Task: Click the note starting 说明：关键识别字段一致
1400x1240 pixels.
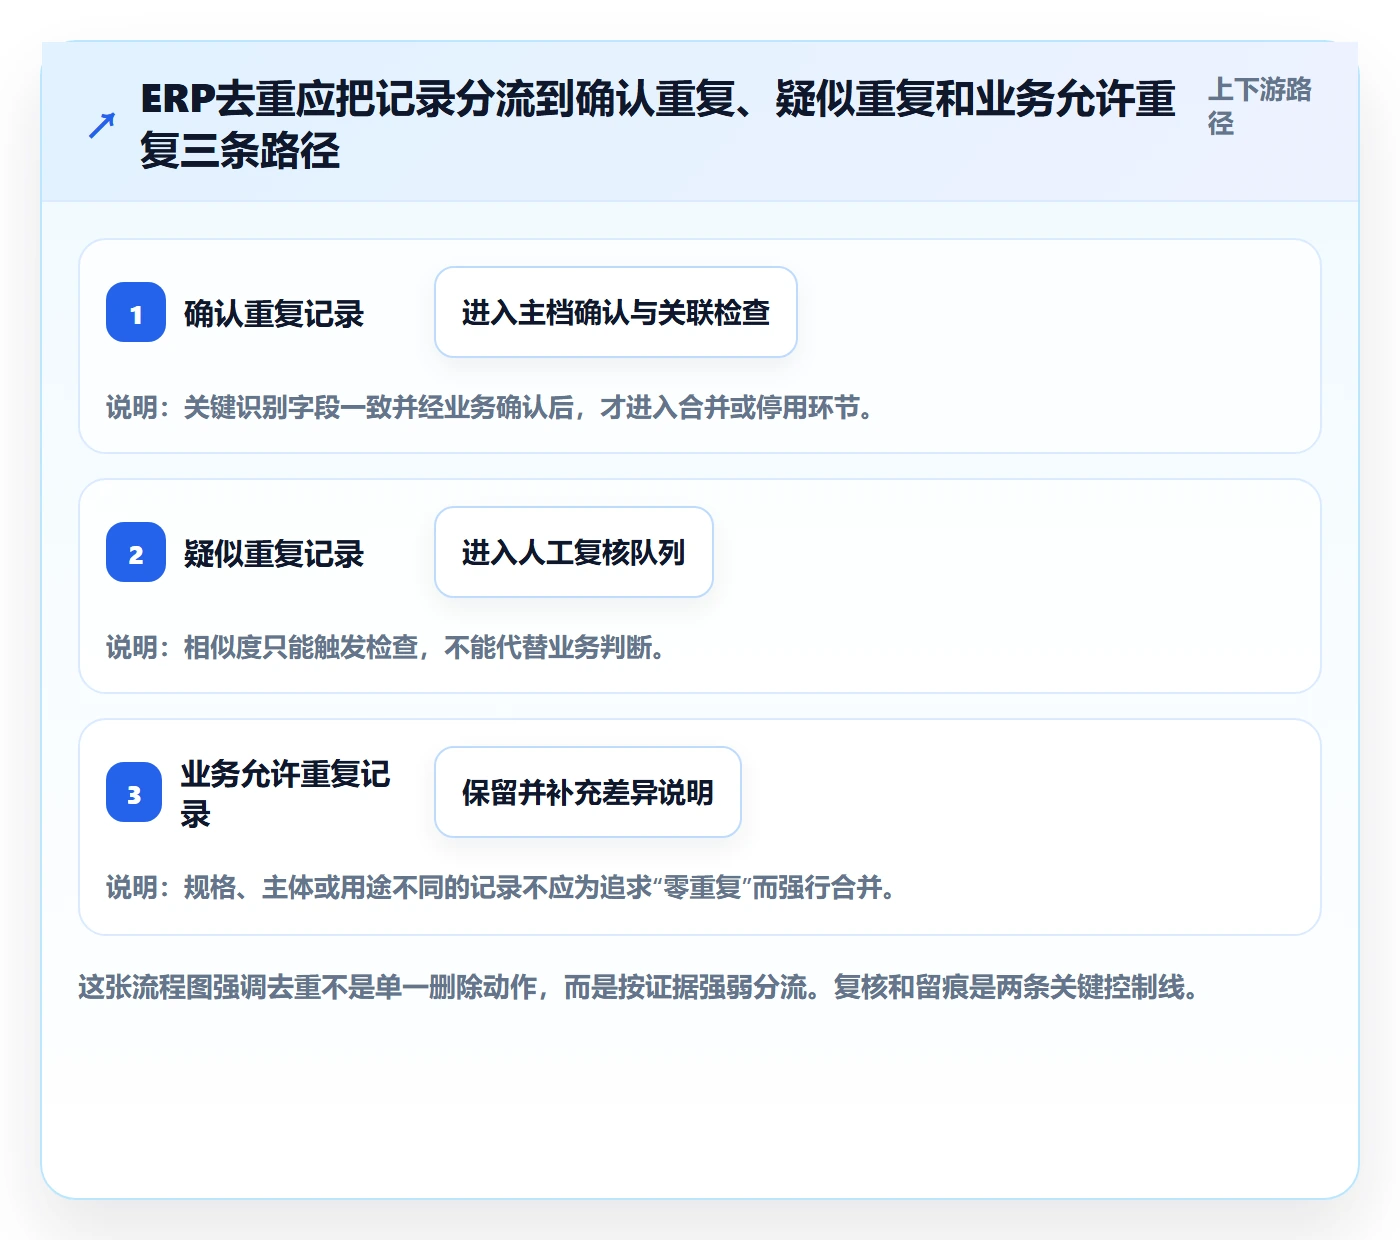Action: tap(491, 408)
